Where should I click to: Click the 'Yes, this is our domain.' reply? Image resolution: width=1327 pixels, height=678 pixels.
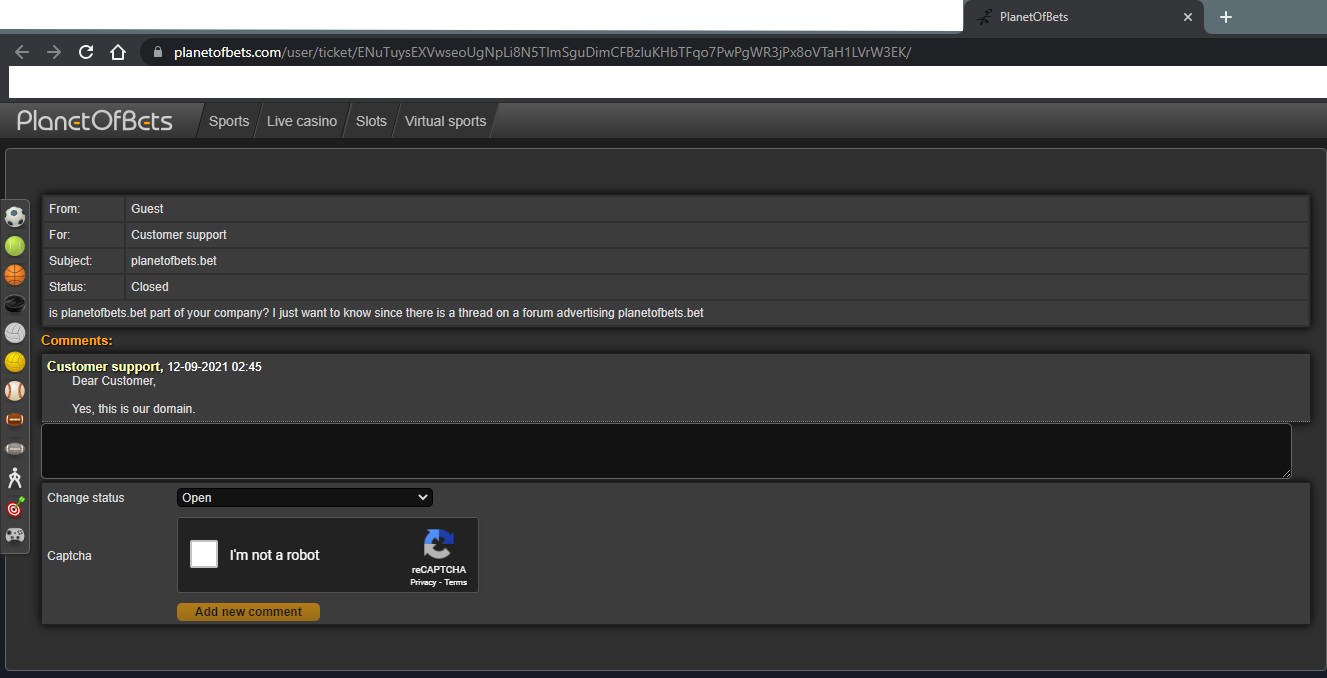(133, 409)
